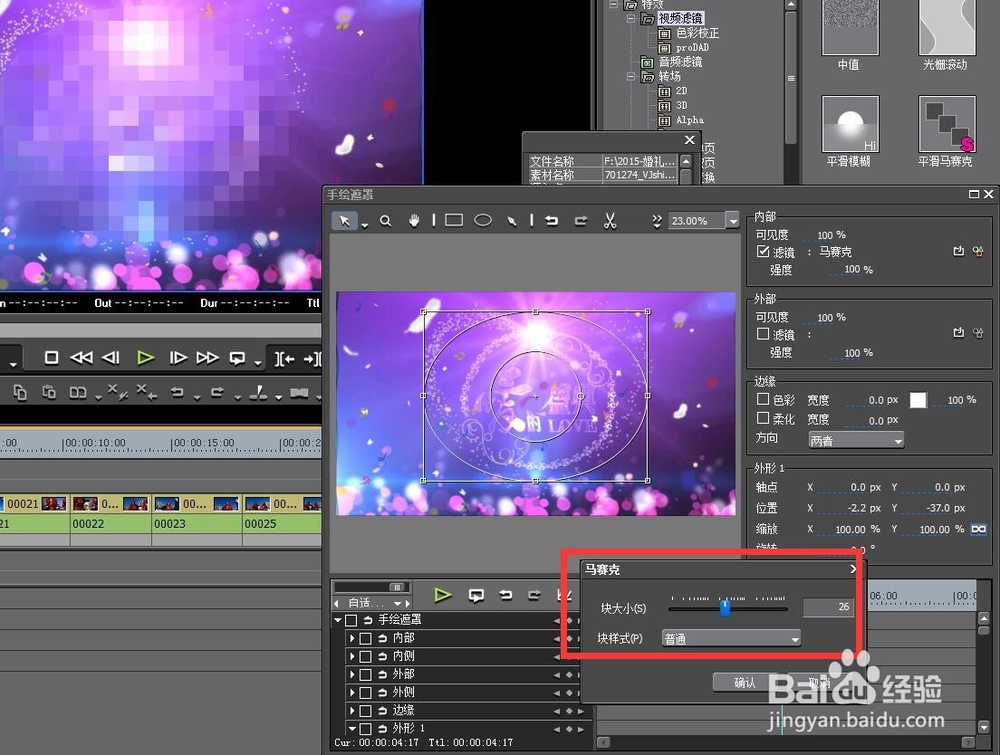This screenshot has height=755, width=1000.
Task: Enable the outer 滤镜 checkbox
Action: (763, 334)
